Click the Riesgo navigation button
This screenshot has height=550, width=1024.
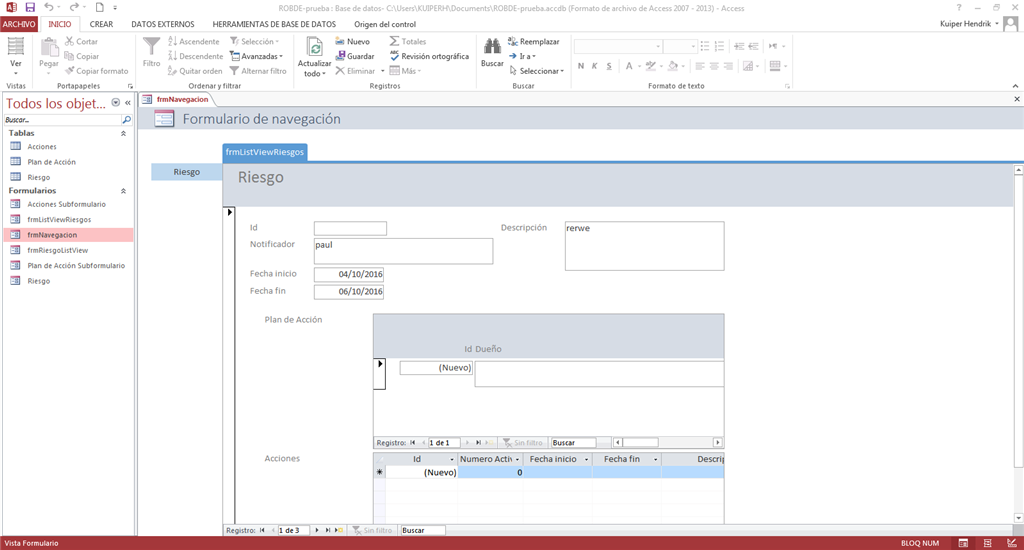[x=187, y=172]
